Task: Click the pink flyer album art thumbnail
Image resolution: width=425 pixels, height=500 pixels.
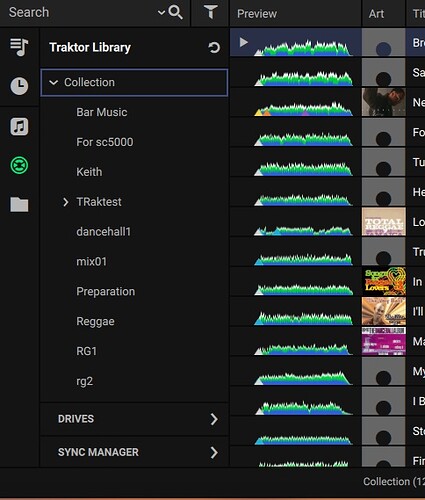Action: 384,341
